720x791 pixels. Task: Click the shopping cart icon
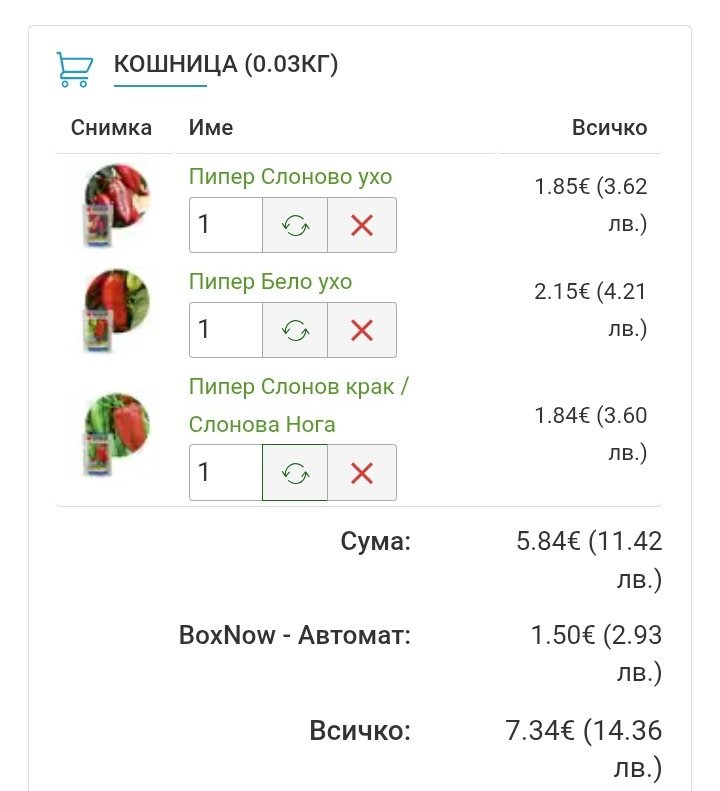75,68
